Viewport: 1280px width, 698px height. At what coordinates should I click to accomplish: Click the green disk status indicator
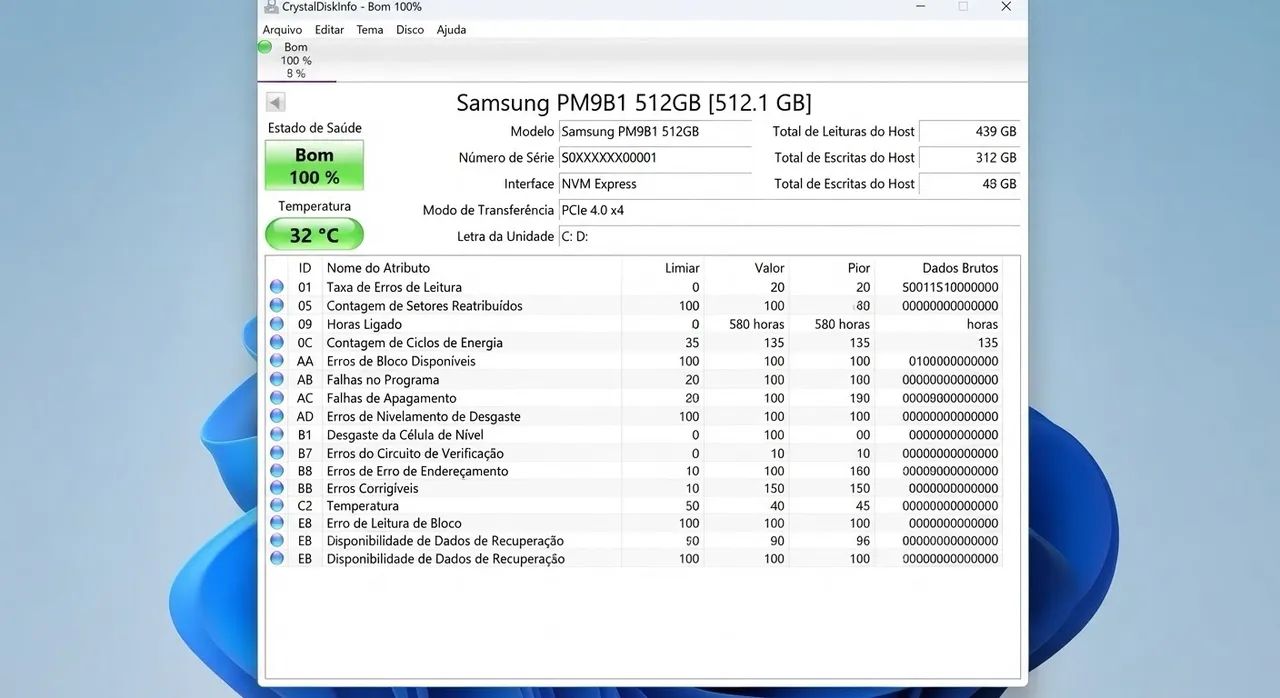[265, 47]
